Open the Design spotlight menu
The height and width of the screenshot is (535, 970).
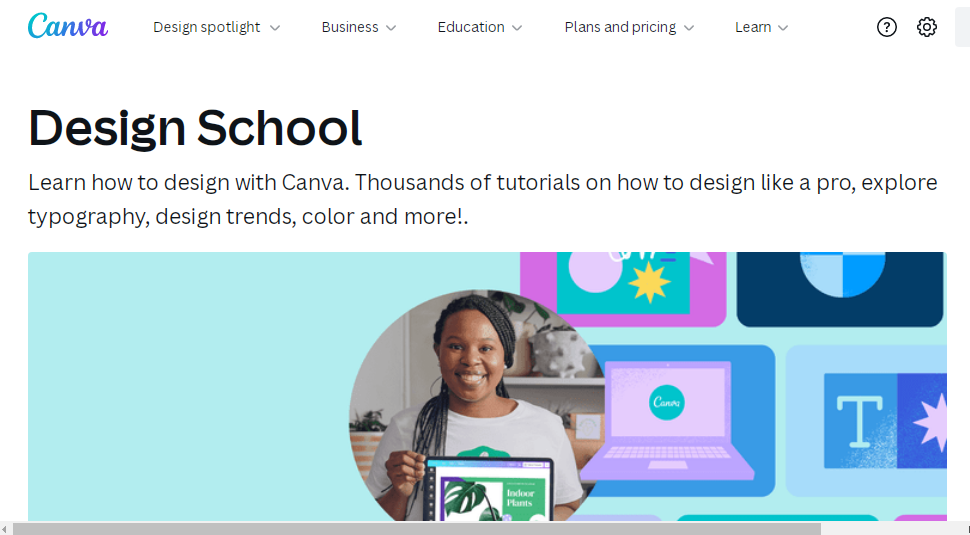tap(217, 27)
